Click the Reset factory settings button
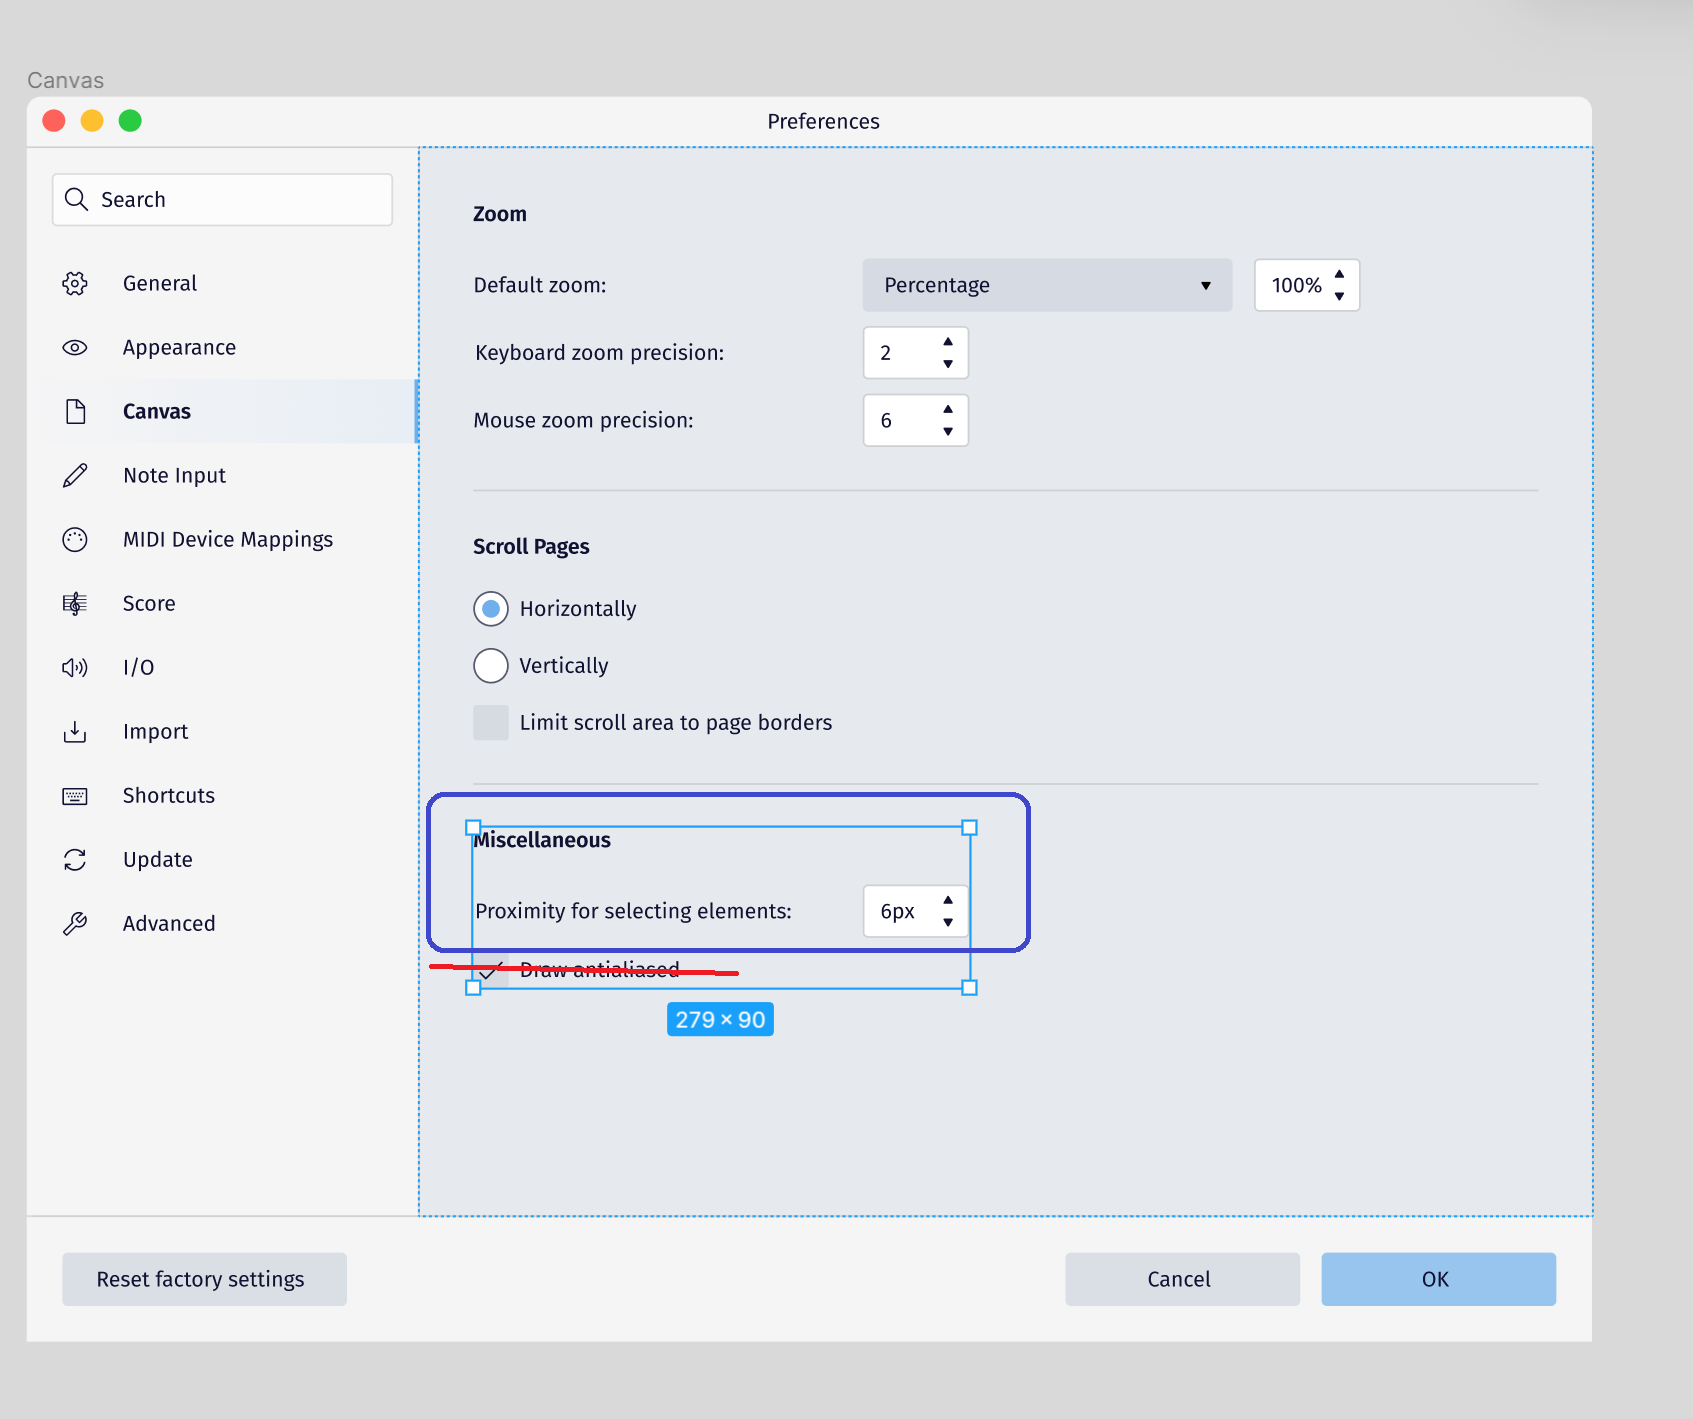The width and height of the screenshot is (1693, 1419). pyautogui.click(x=204, y=1279)
